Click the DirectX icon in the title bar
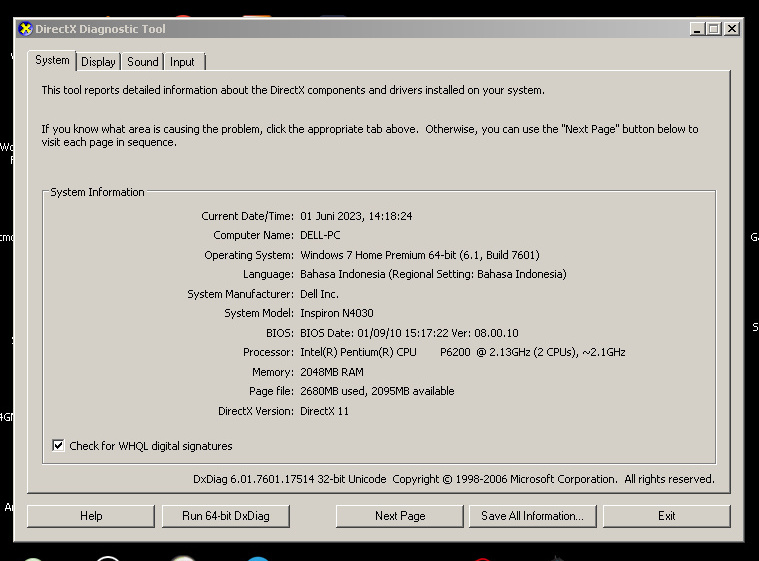759x561 pixels. [x=25, y=29]
